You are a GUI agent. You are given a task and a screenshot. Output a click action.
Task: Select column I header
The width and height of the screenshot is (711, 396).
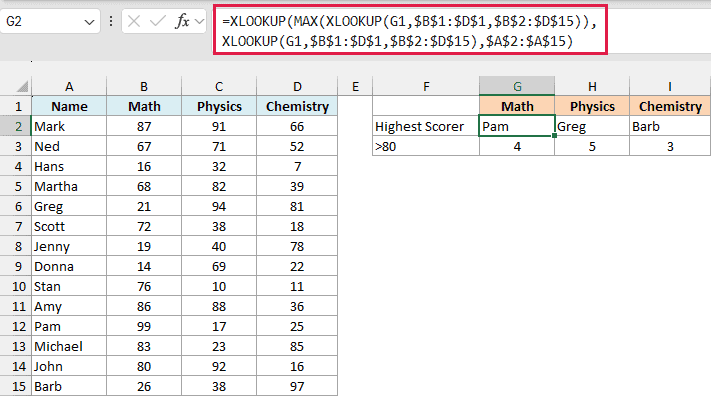click(670, 86)
